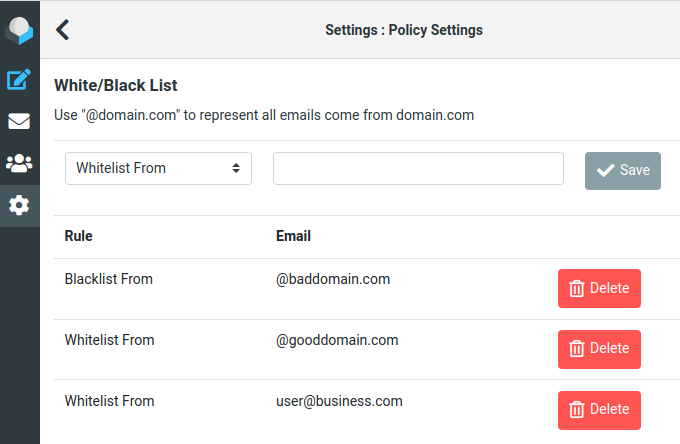Select the settings gear icon
The width and height of the screenshot is (680, 444).
[x=19, y=205]
